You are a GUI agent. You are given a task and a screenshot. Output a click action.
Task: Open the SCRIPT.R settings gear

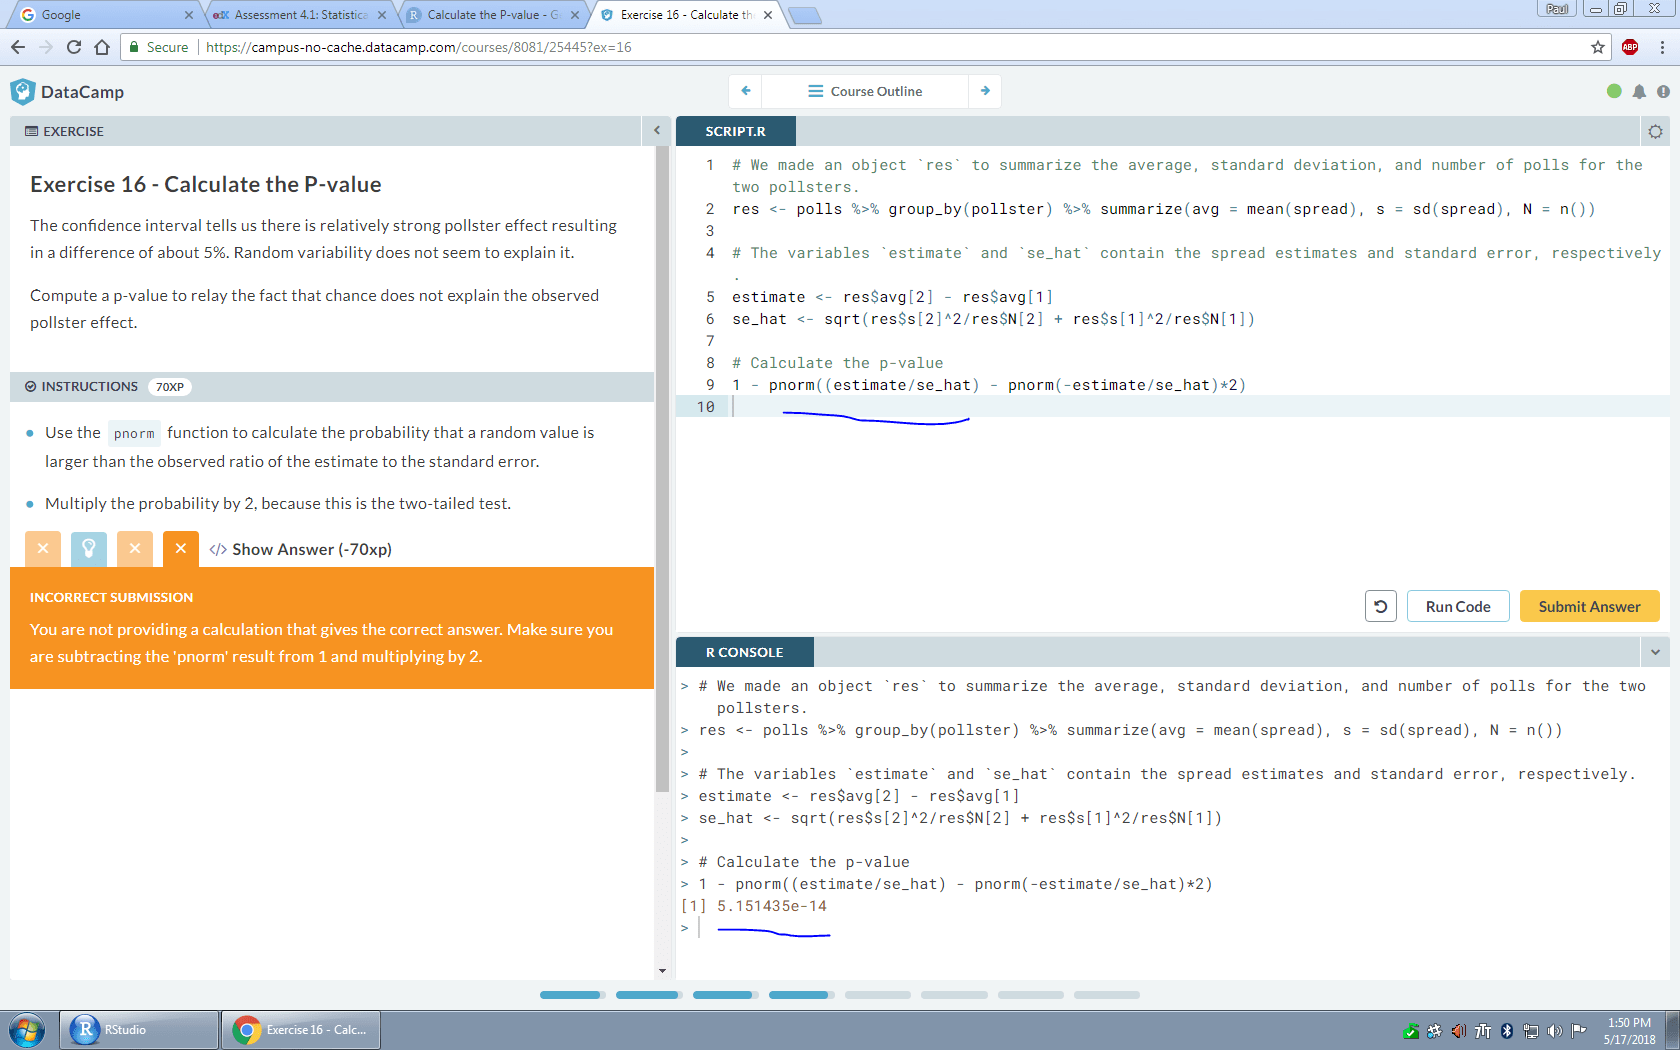[1656, 131]
